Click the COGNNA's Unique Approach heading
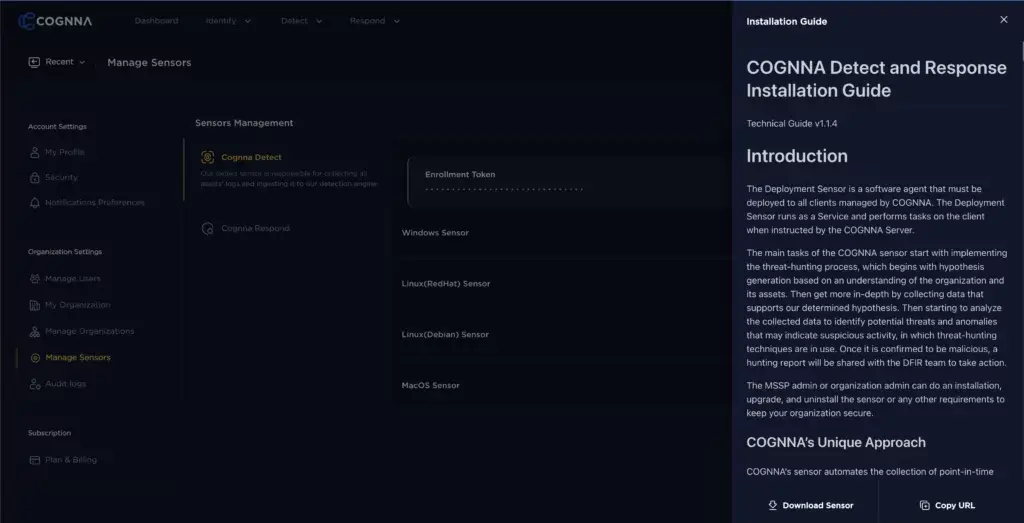 (x=836, y=443)
